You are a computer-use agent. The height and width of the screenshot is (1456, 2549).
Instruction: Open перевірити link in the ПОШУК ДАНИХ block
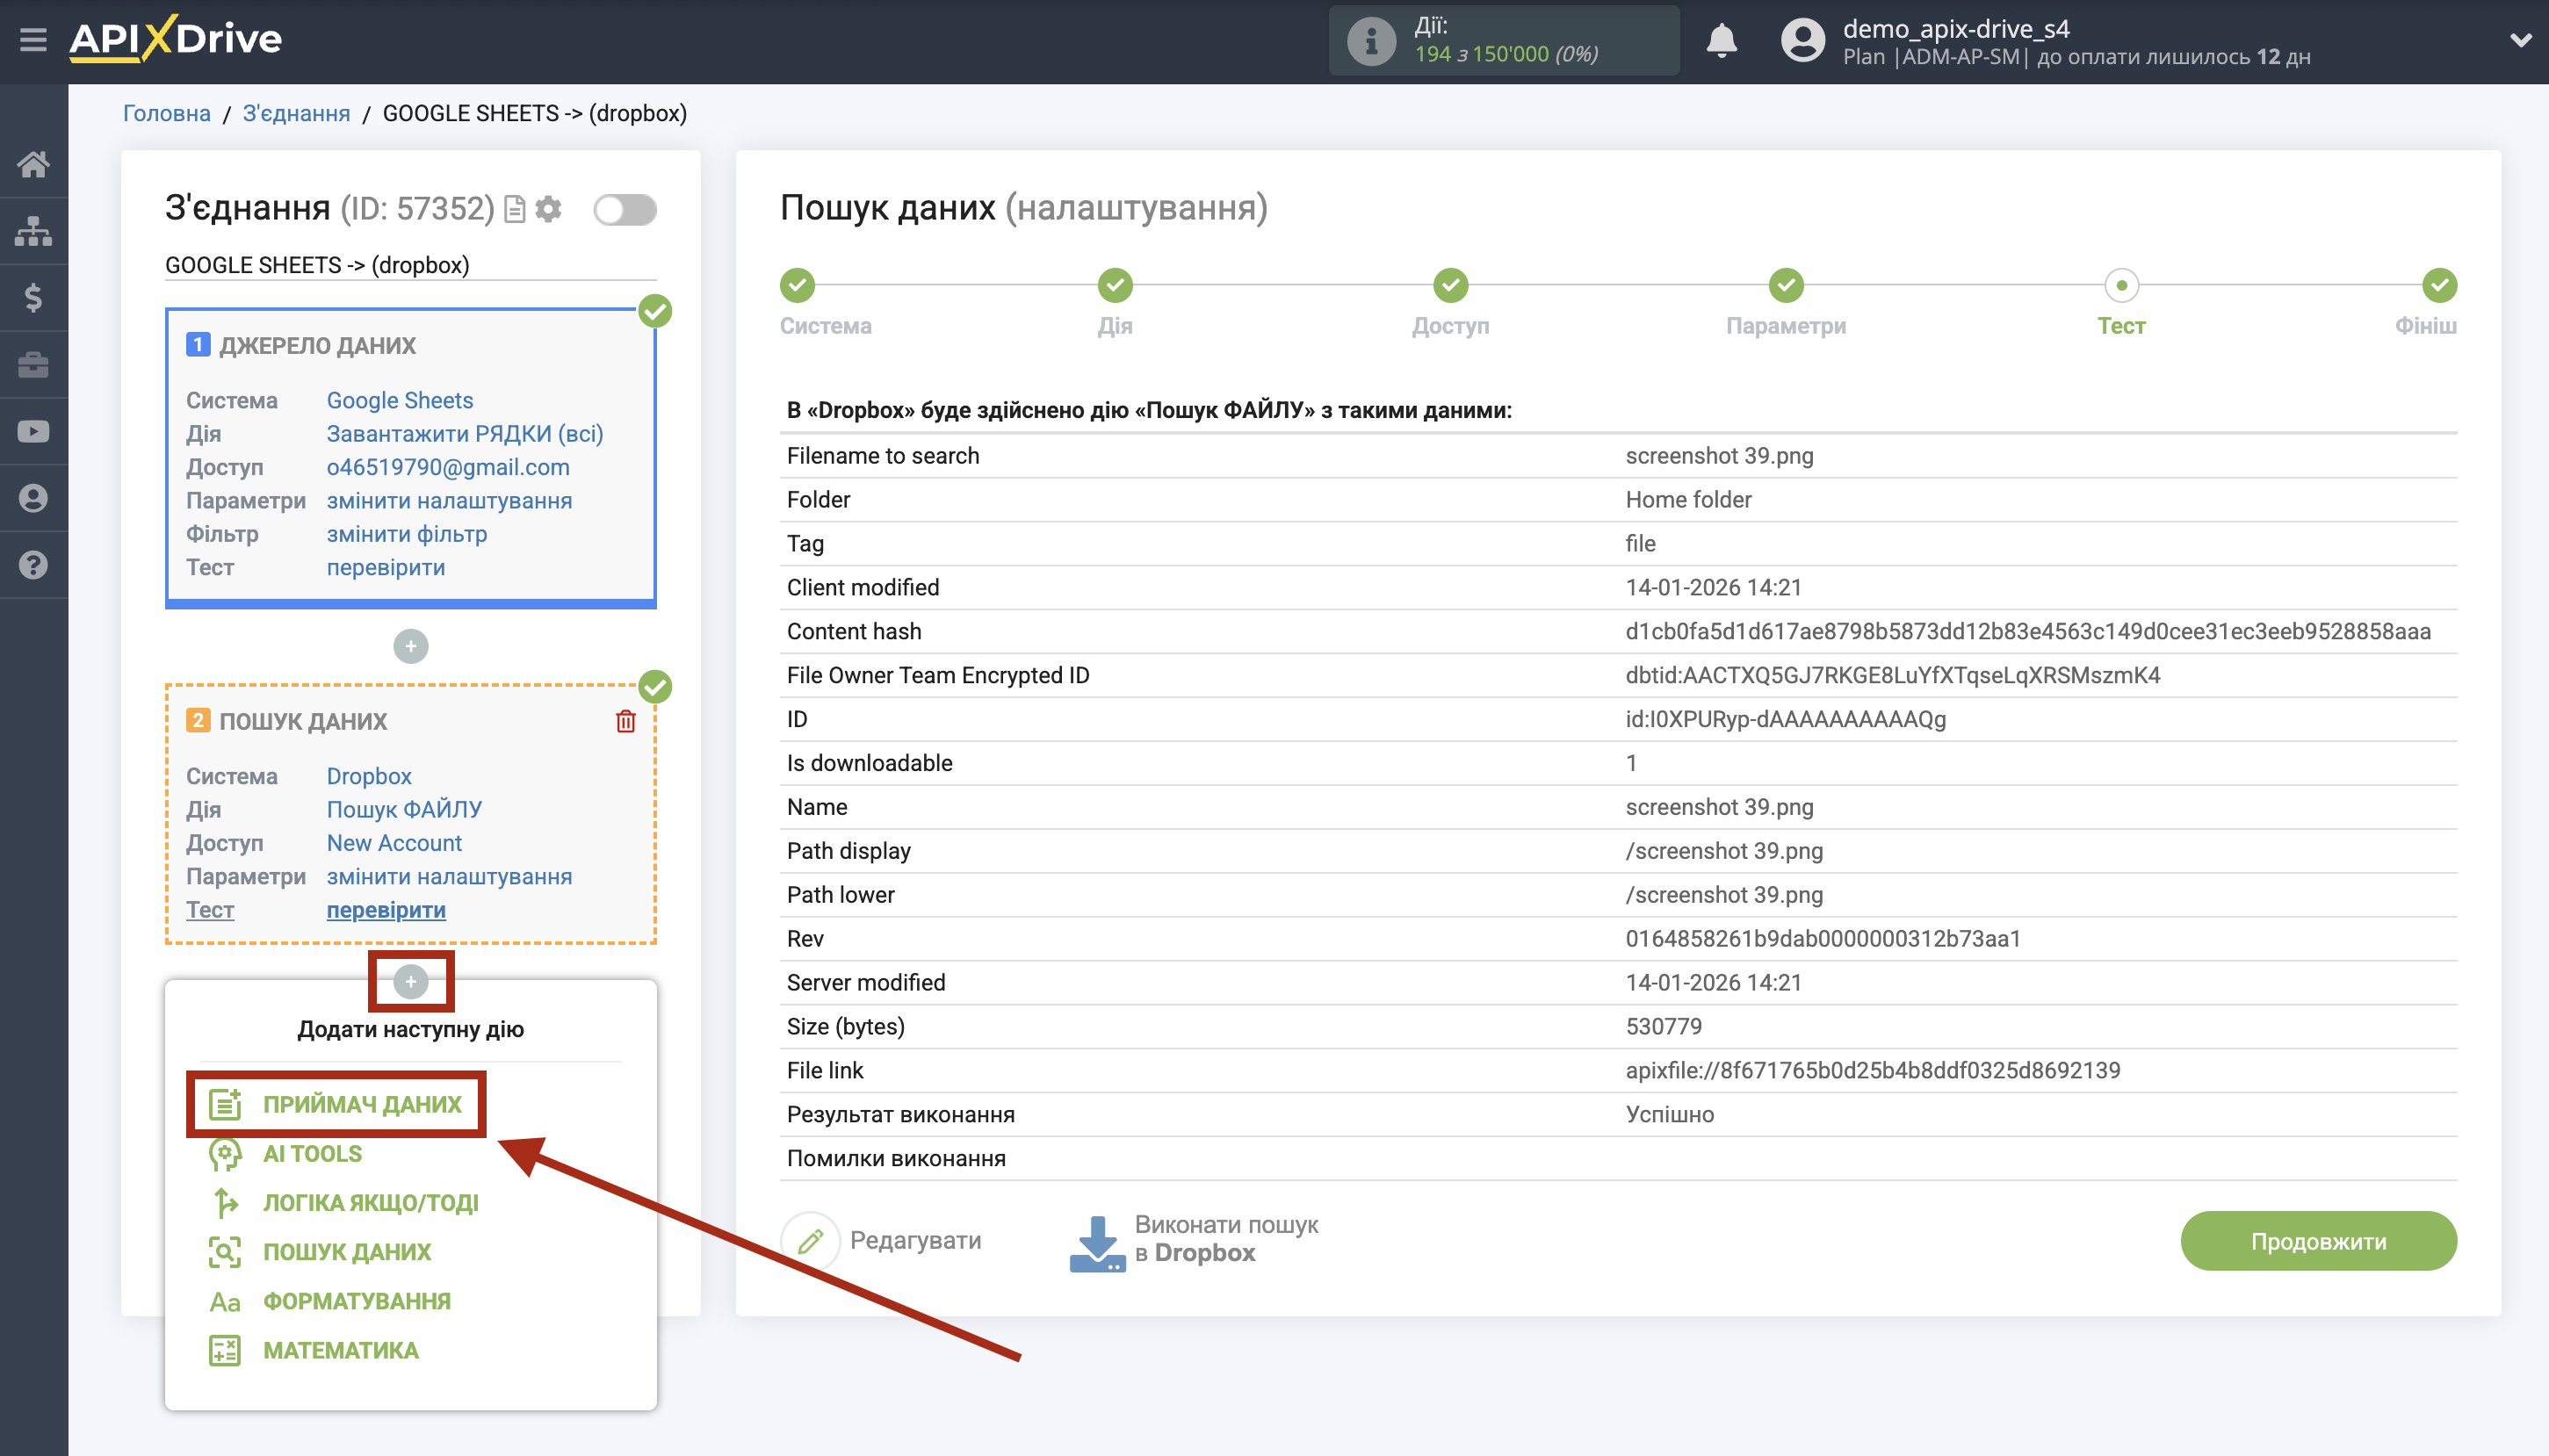point(385,910)
